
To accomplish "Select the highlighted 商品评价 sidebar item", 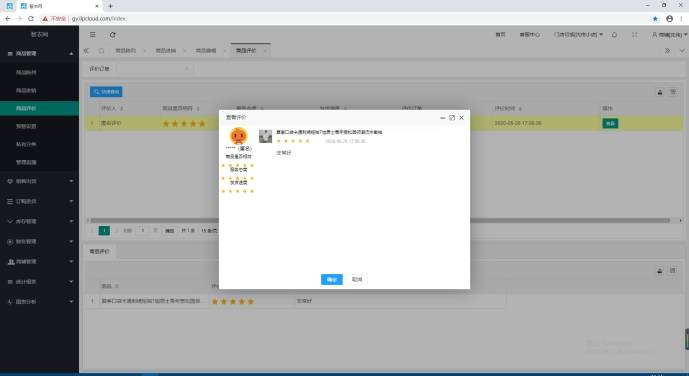I will pos(40,108).
